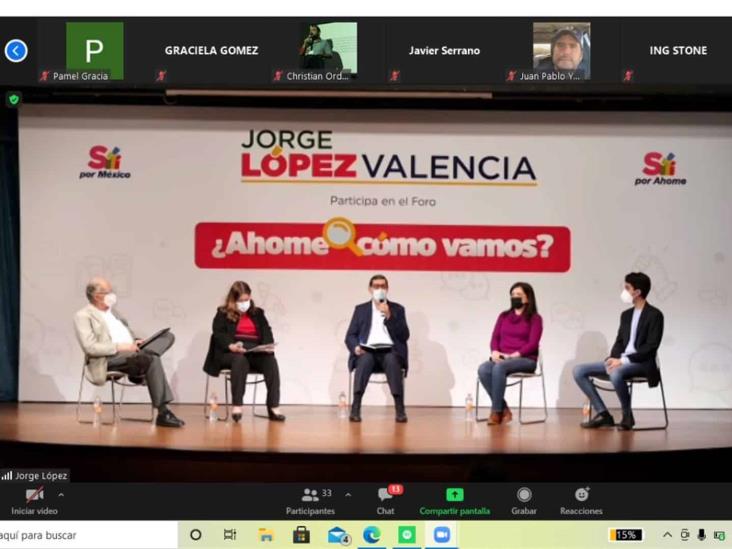This screenshot has height=549, width=732.
Task: Start recording with Grabar
Action: 524,501
